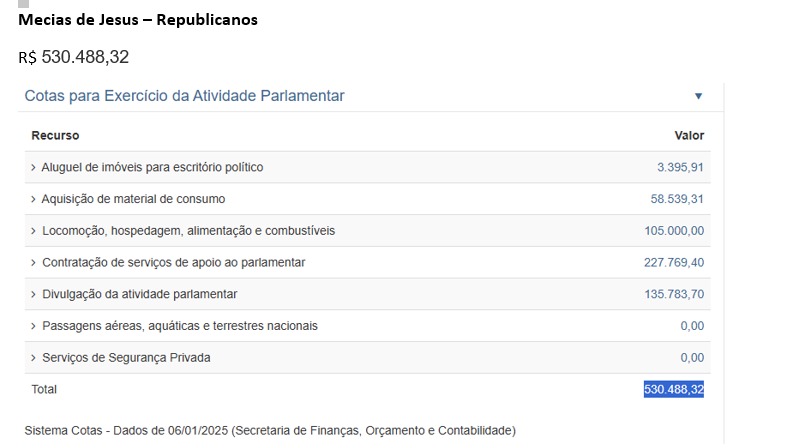The width and height of the screenshot is (791, 448).
Task: Click the 227.769,40 serviços de apoio value
Action: pyautogui.click(x=674, y=262)
